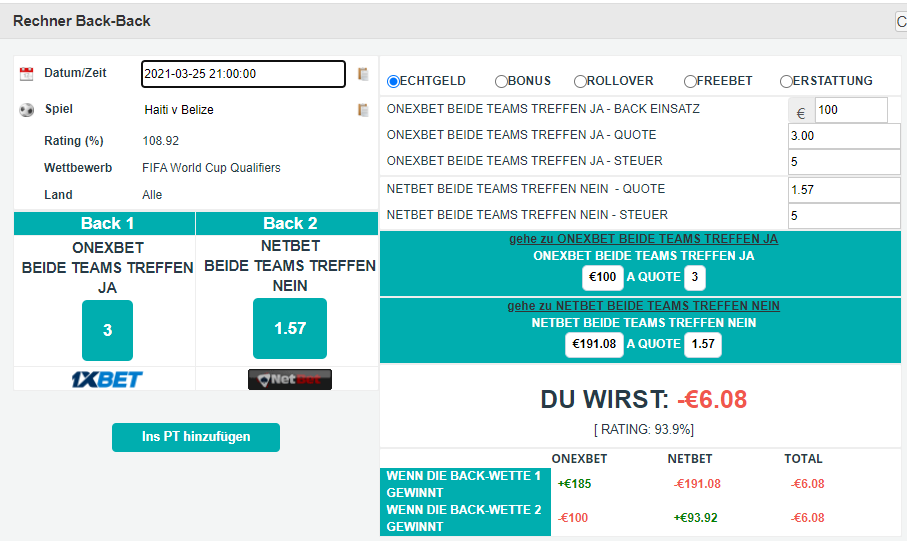Edit NETBET Steuer field

pos(844,216)
